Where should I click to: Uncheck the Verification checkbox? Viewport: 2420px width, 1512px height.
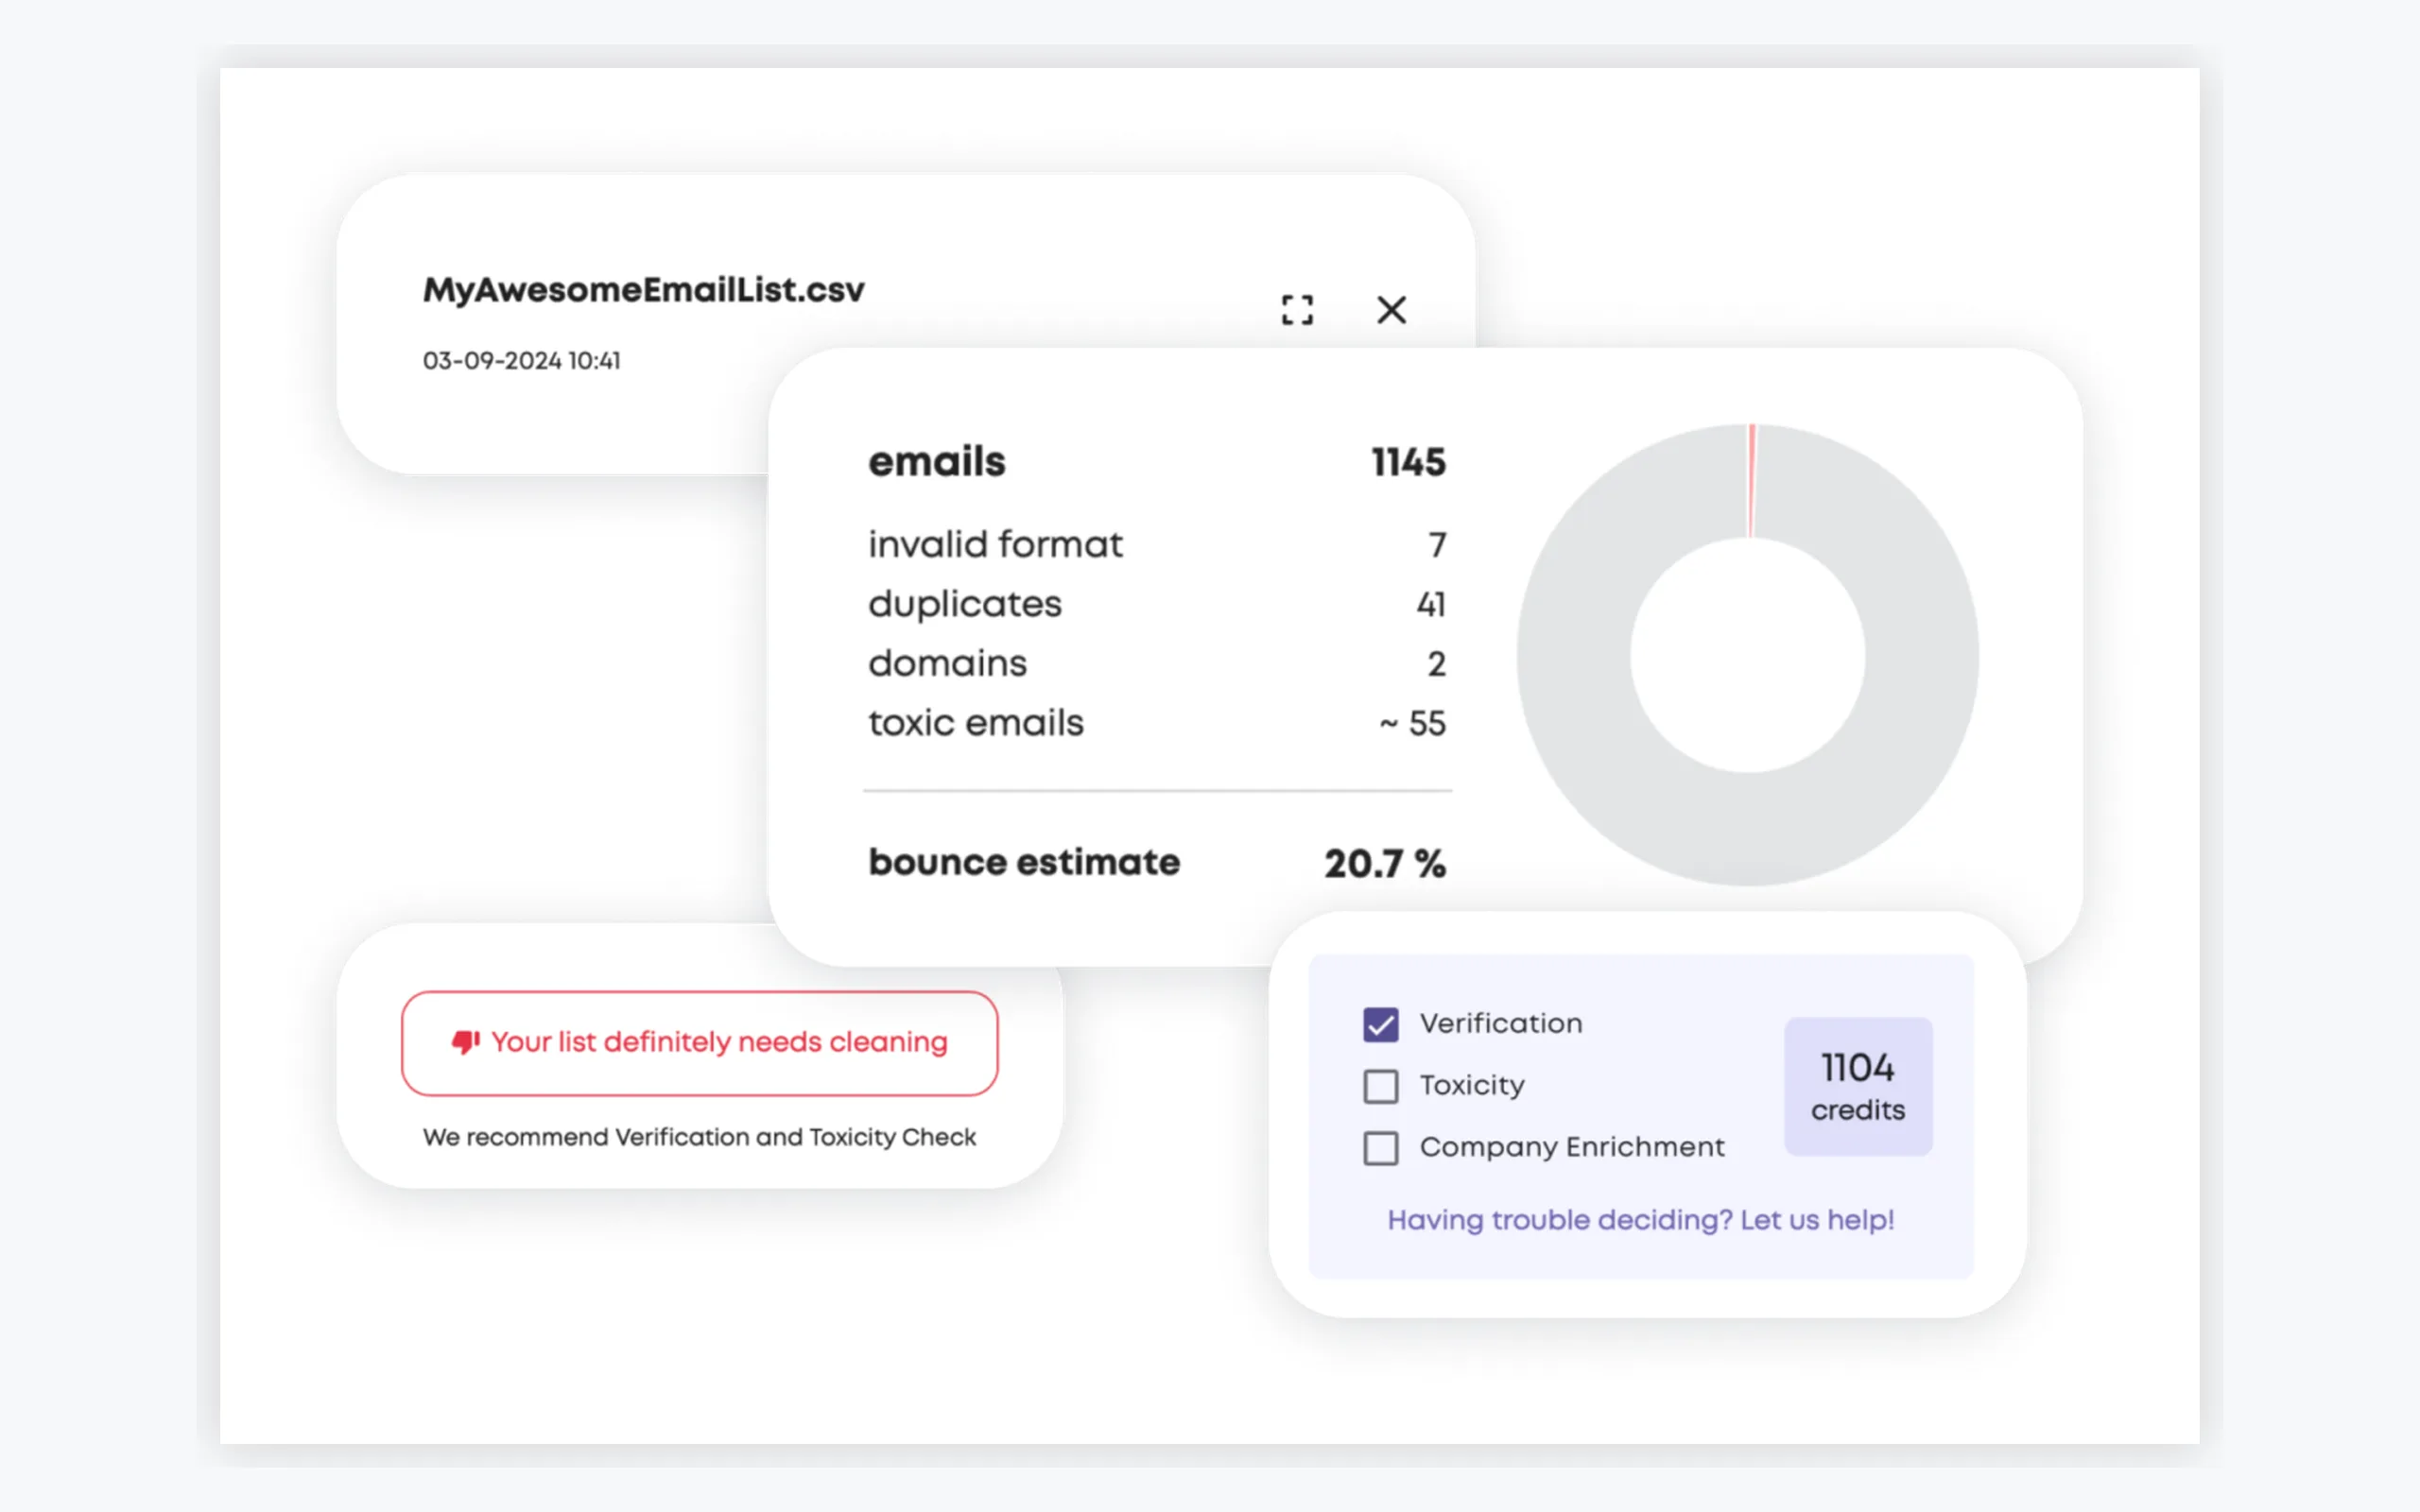(1380, 1024)
